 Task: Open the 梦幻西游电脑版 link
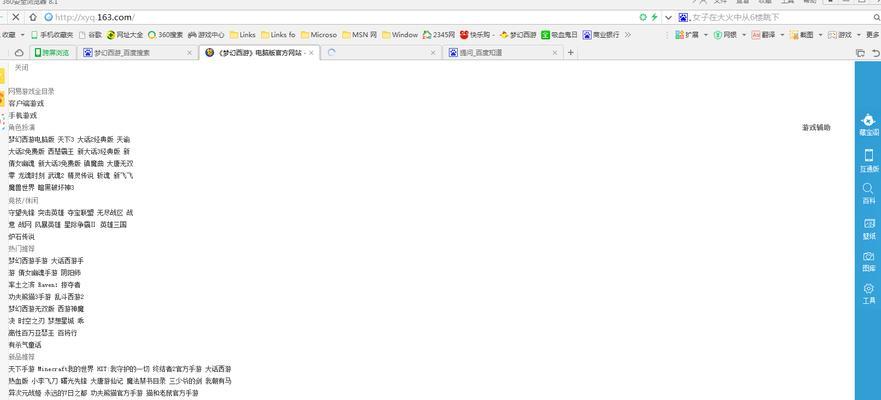click(31, 139)
